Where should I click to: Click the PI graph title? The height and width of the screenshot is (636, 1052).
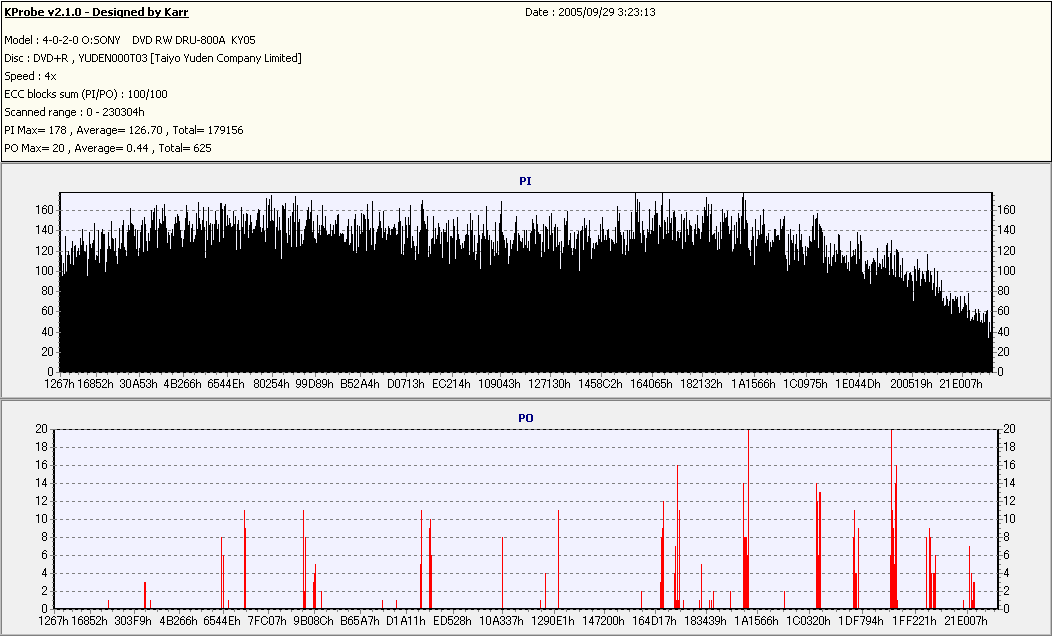525,181
